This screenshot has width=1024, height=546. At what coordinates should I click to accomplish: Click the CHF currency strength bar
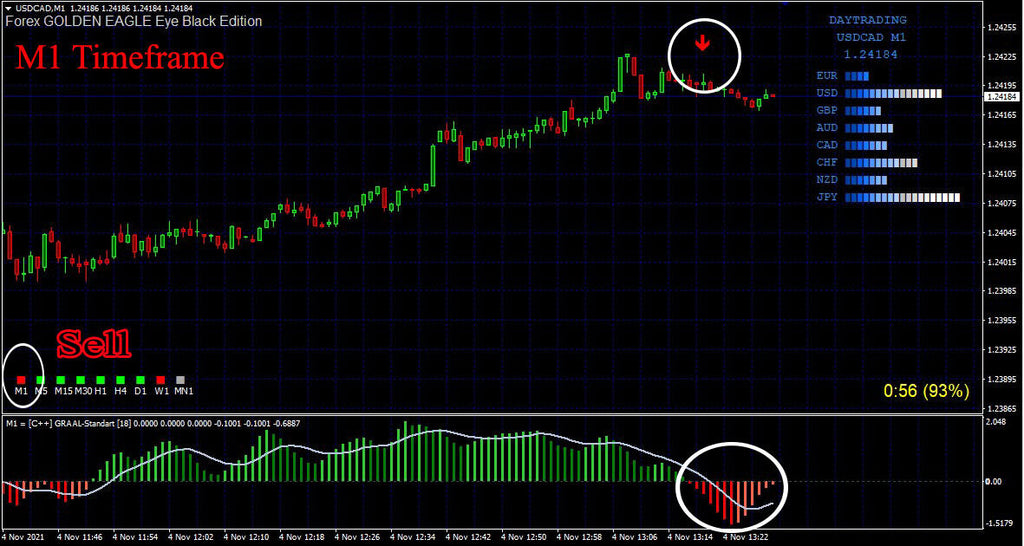click(x=882, y=163)
